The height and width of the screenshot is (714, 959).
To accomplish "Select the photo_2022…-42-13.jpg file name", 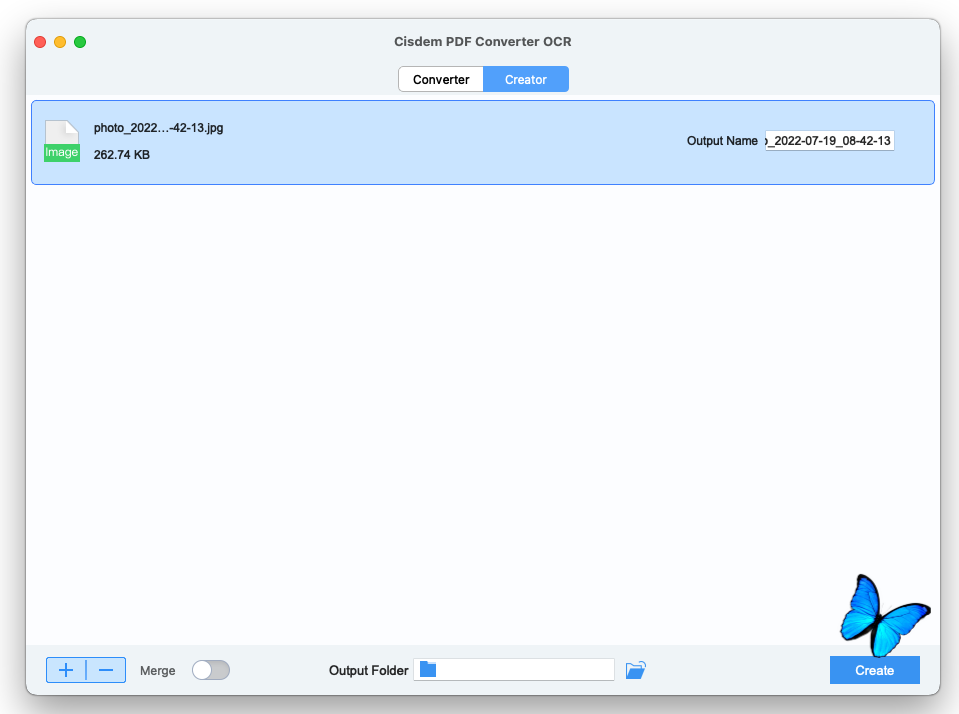I will pos(158,128).
